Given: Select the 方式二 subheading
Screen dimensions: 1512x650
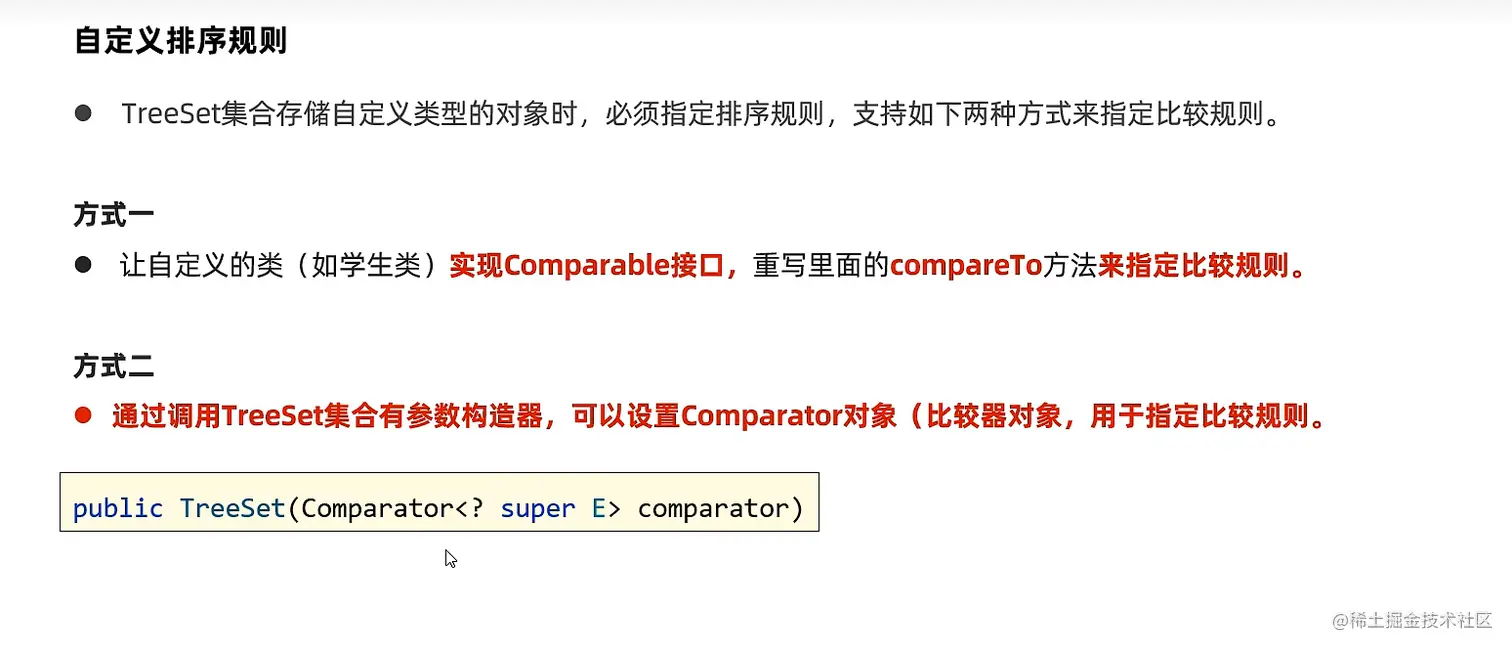Looking at the screenshot, I should [x=114, y=366].
